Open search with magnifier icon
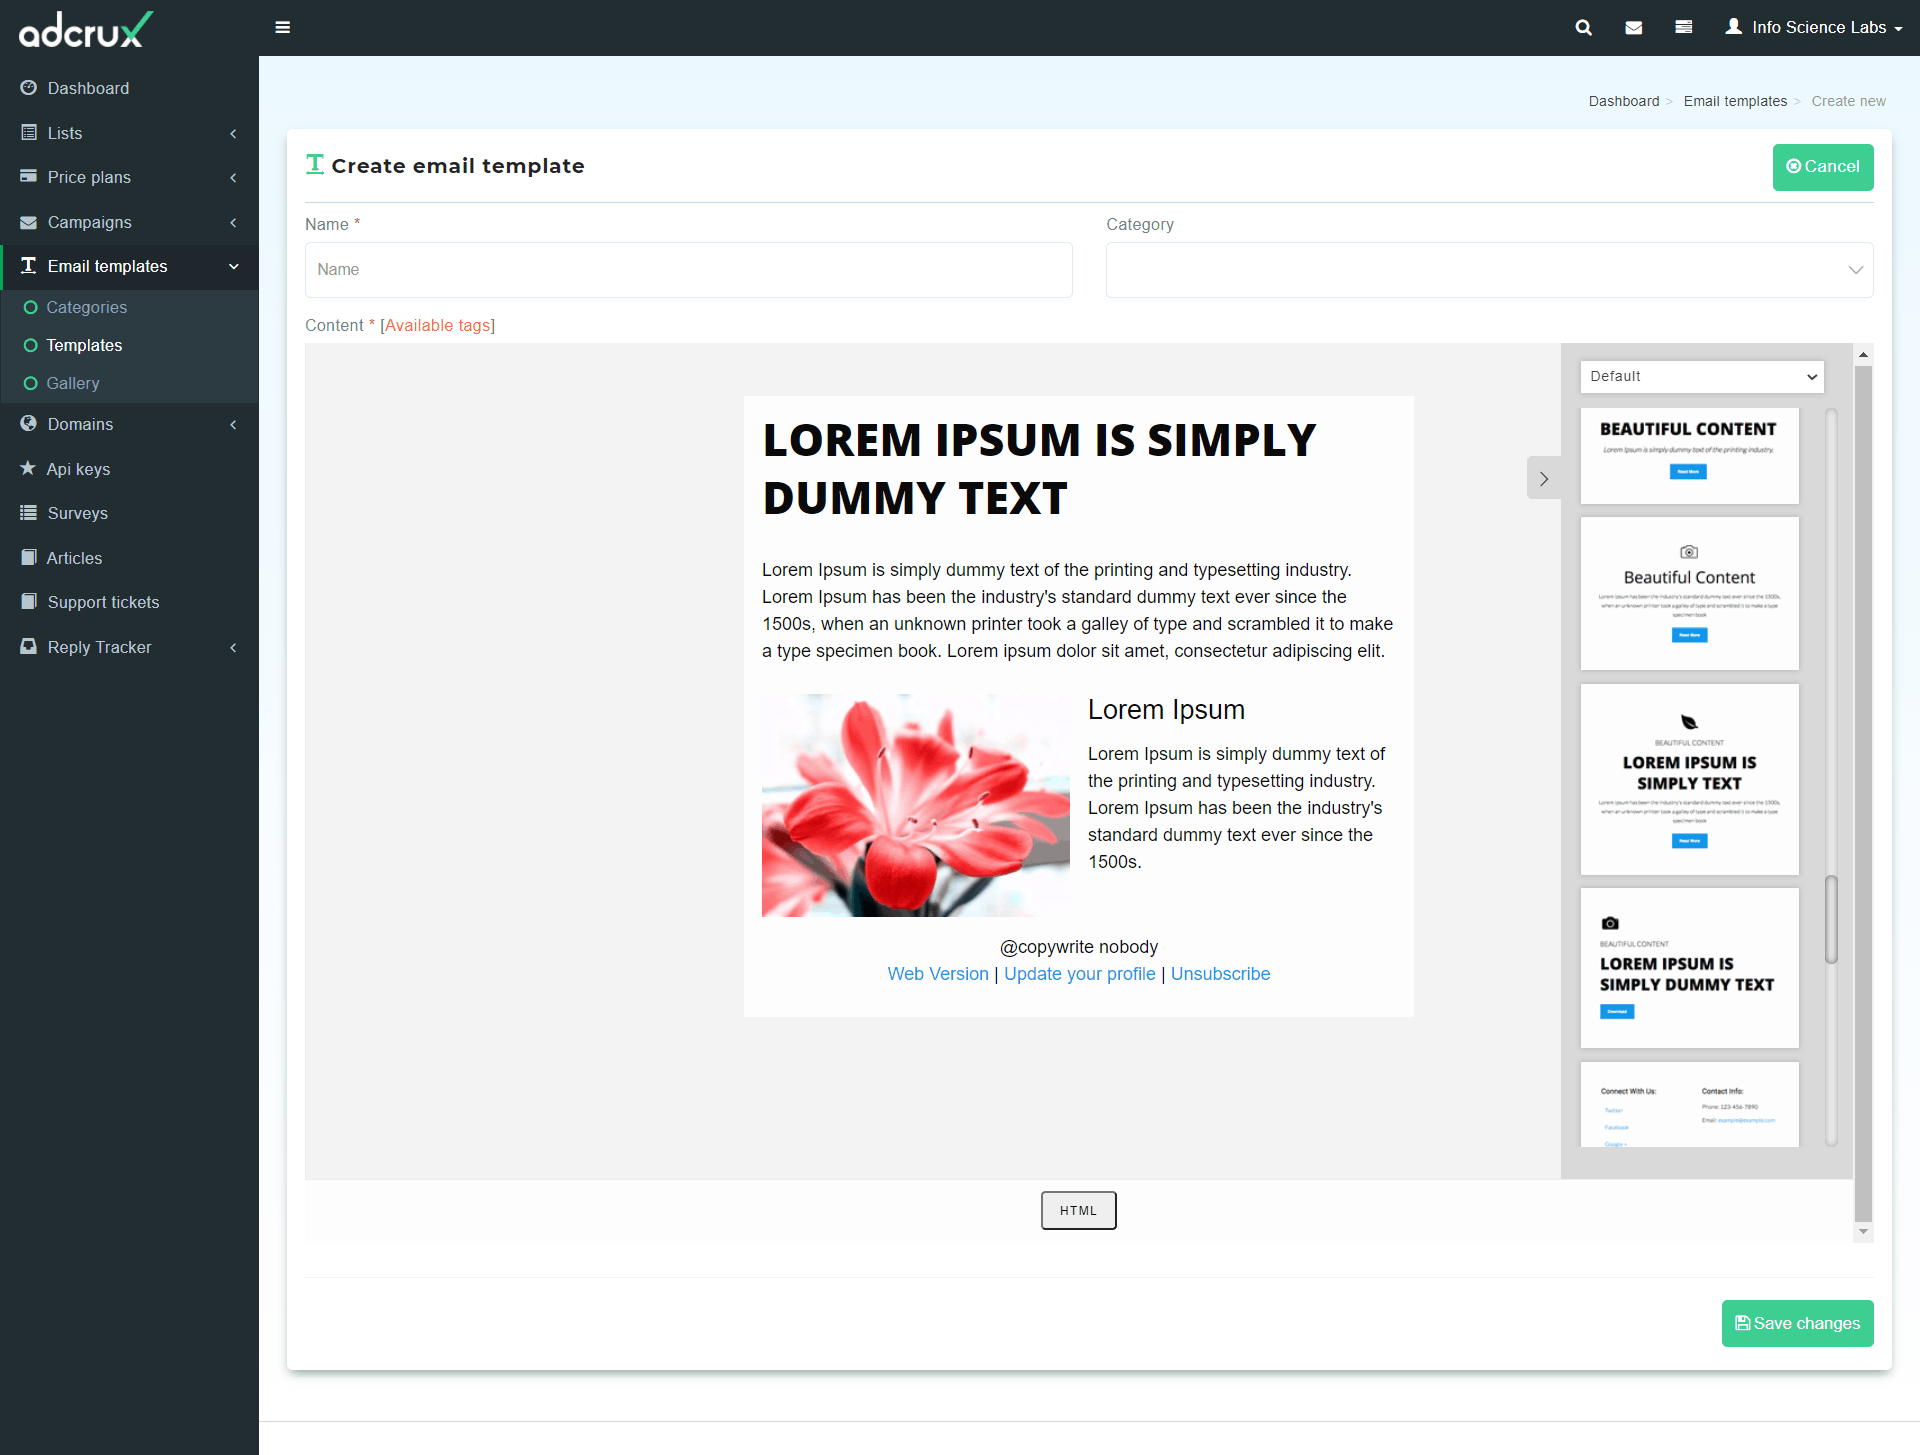Viewport: 1920px width, 1455px height. [x=1583, y=27]
